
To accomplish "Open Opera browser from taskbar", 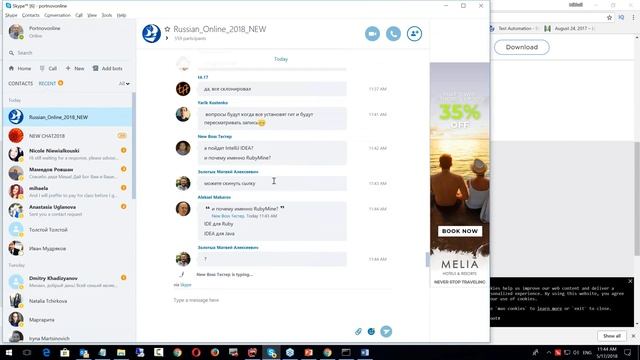I will tap(196, 352).
